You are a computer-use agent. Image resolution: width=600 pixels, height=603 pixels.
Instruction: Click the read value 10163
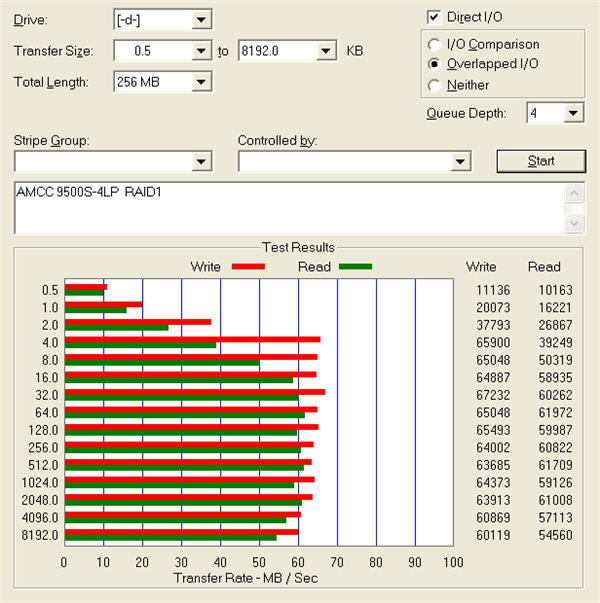555,290
